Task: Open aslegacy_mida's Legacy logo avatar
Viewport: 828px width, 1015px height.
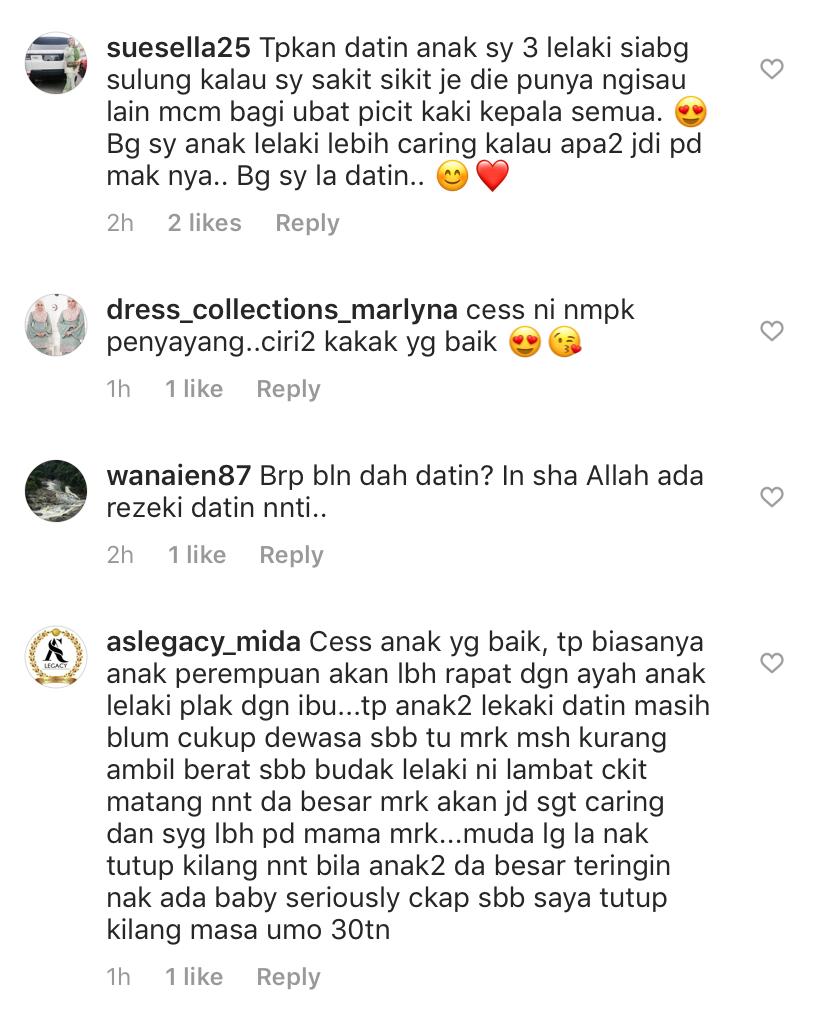Action: (x=56, y=656)
